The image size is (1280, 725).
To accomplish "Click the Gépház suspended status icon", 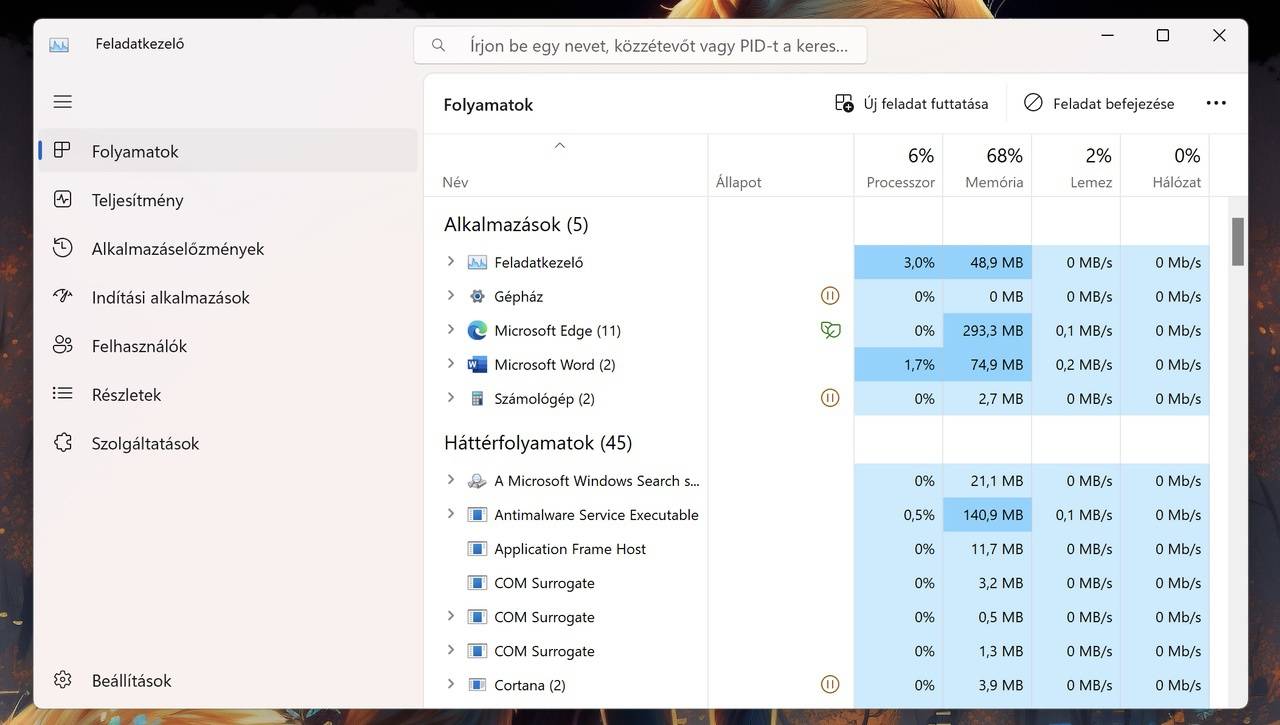I will pos(830,296).
